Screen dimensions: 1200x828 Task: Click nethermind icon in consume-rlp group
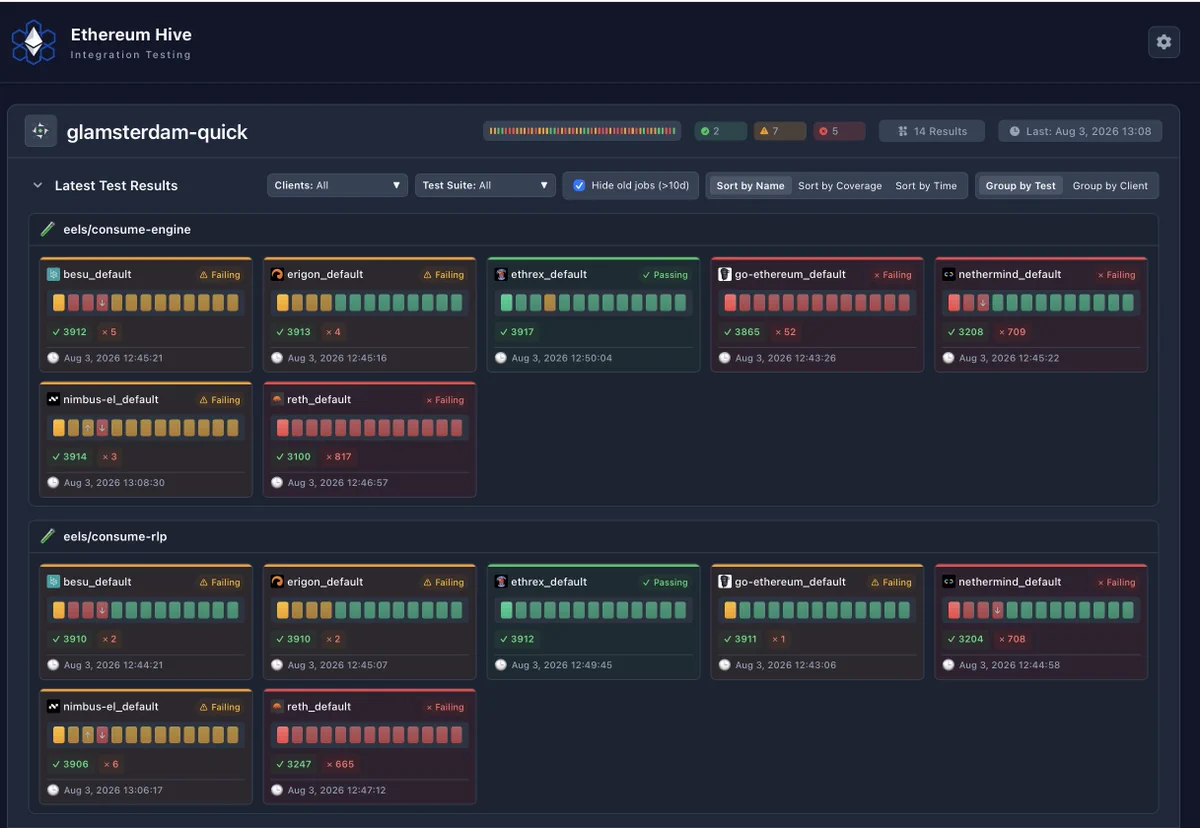click(x=949, y=581)
